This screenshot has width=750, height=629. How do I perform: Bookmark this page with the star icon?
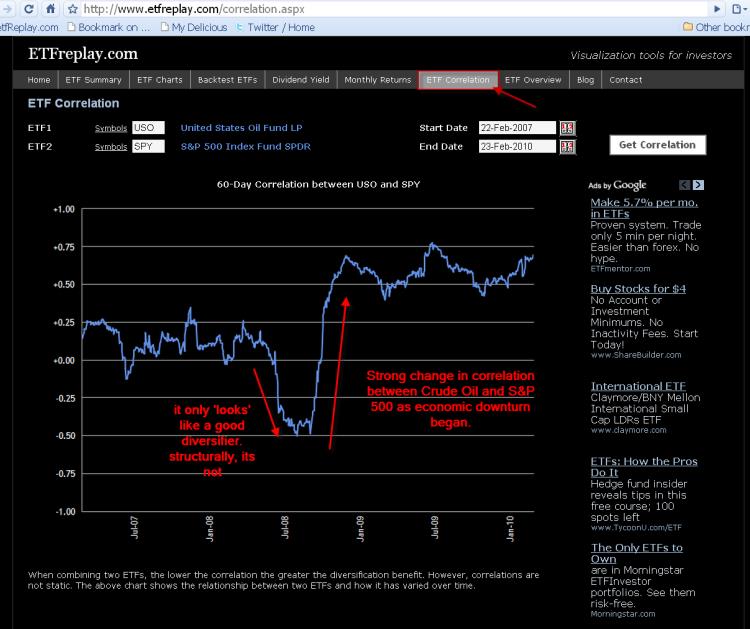[72, 9]
